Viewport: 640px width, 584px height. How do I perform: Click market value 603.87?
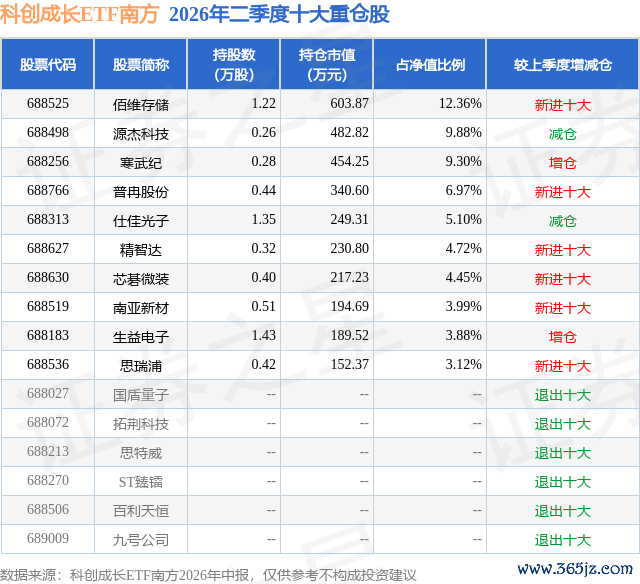point(349,104)
